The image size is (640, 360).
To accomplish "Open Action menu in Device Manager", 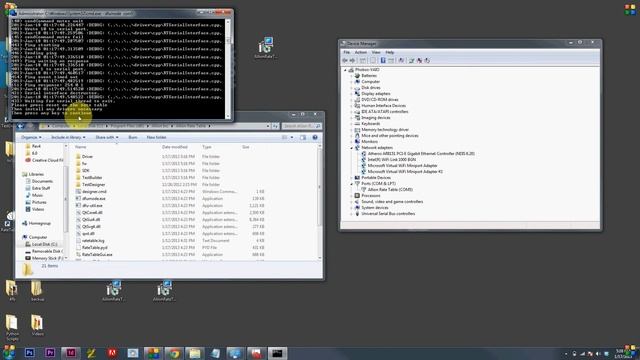I will point(360,52).
